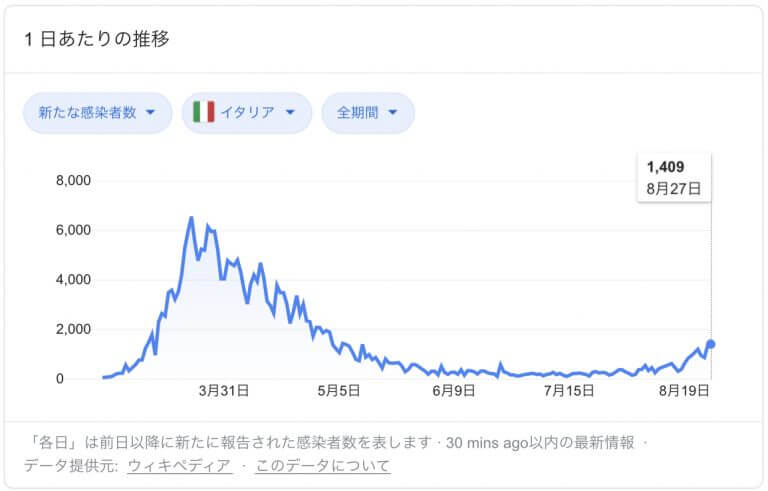Viewport: 768px width, 491px height.
Task: Click the 5月5日 x-axis label
Action: point(338,391)
